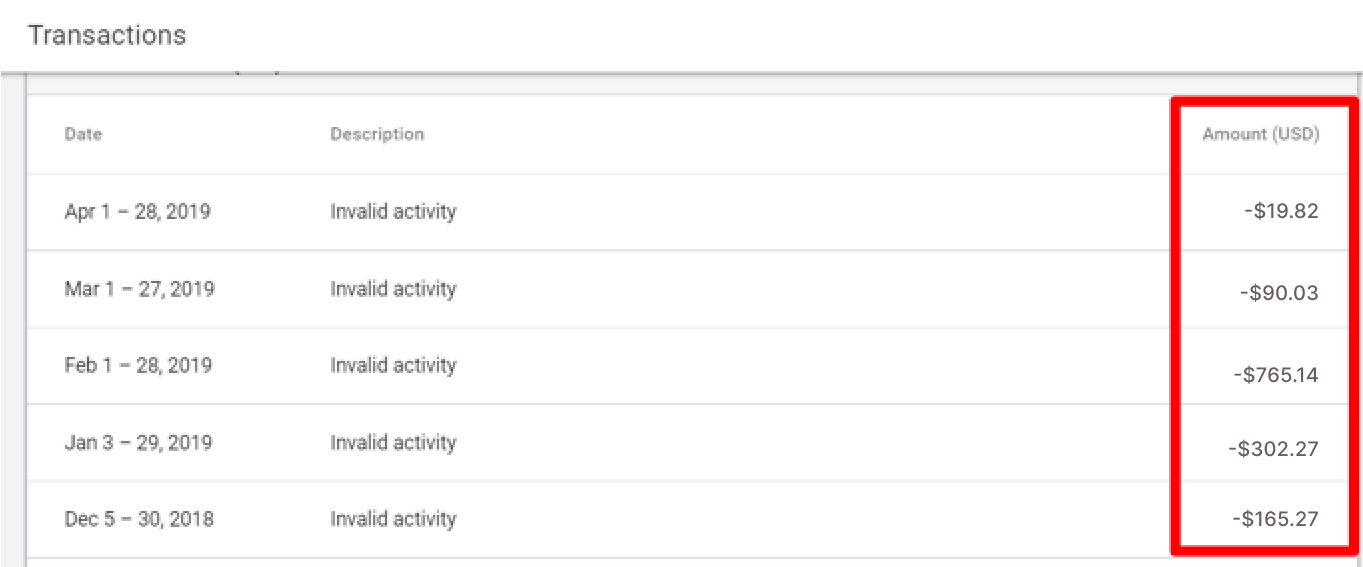
Task: Click the Date column header
Action: [83, 134]
